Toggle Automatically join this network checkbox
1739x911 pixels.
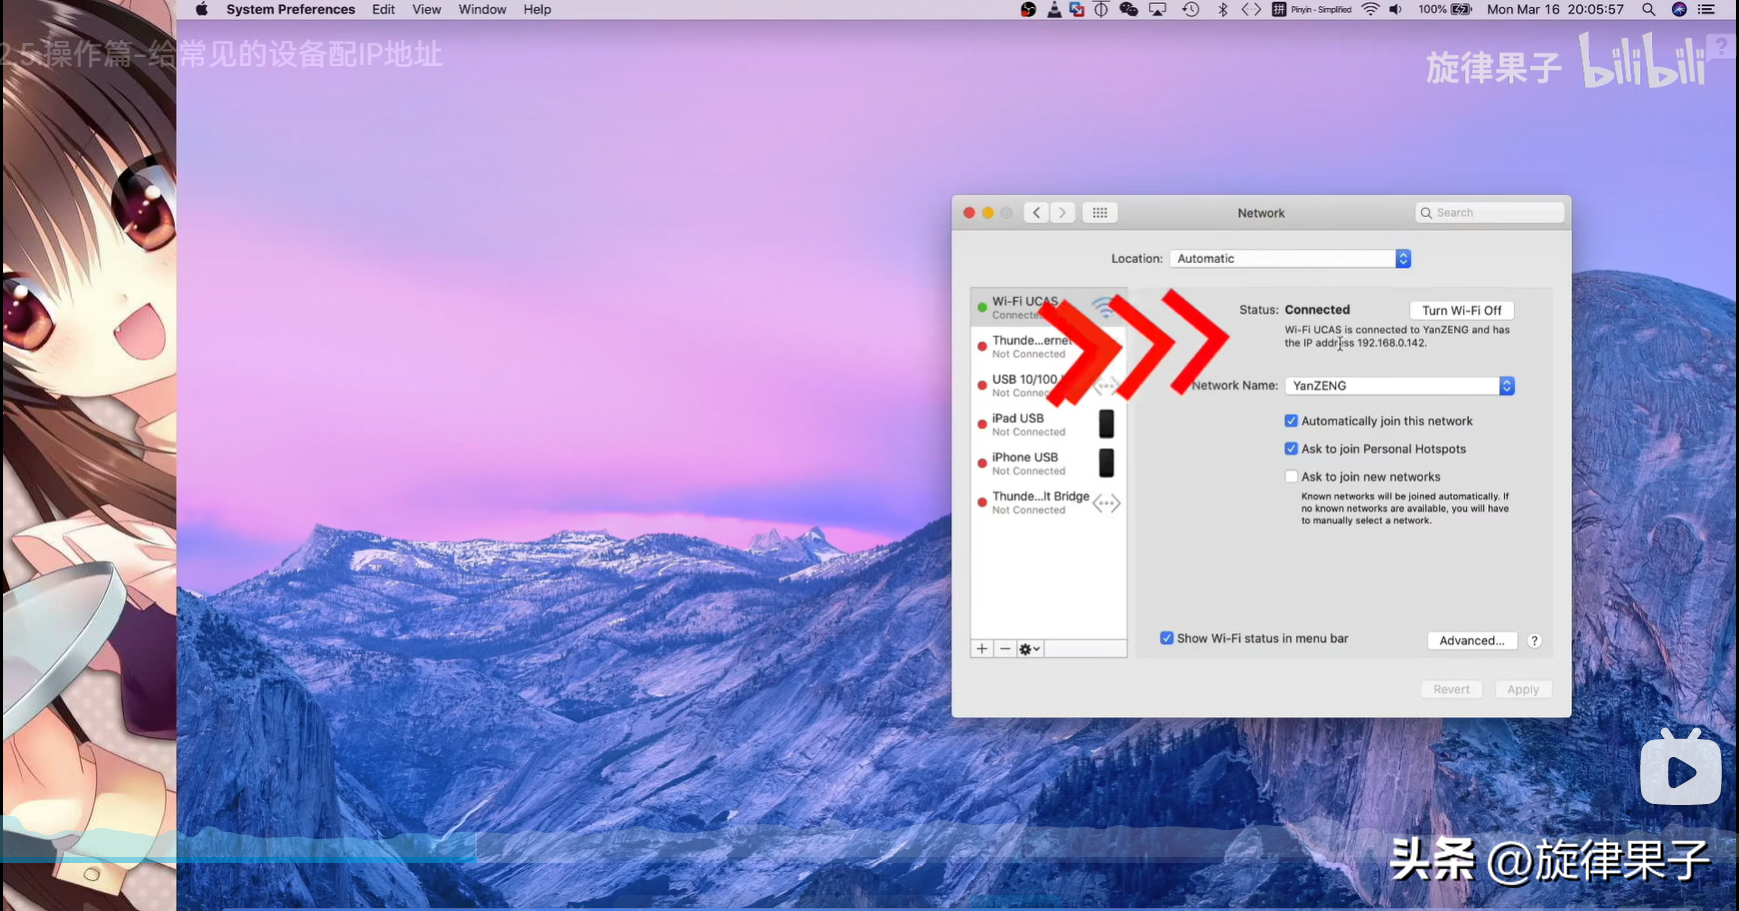1291,421
